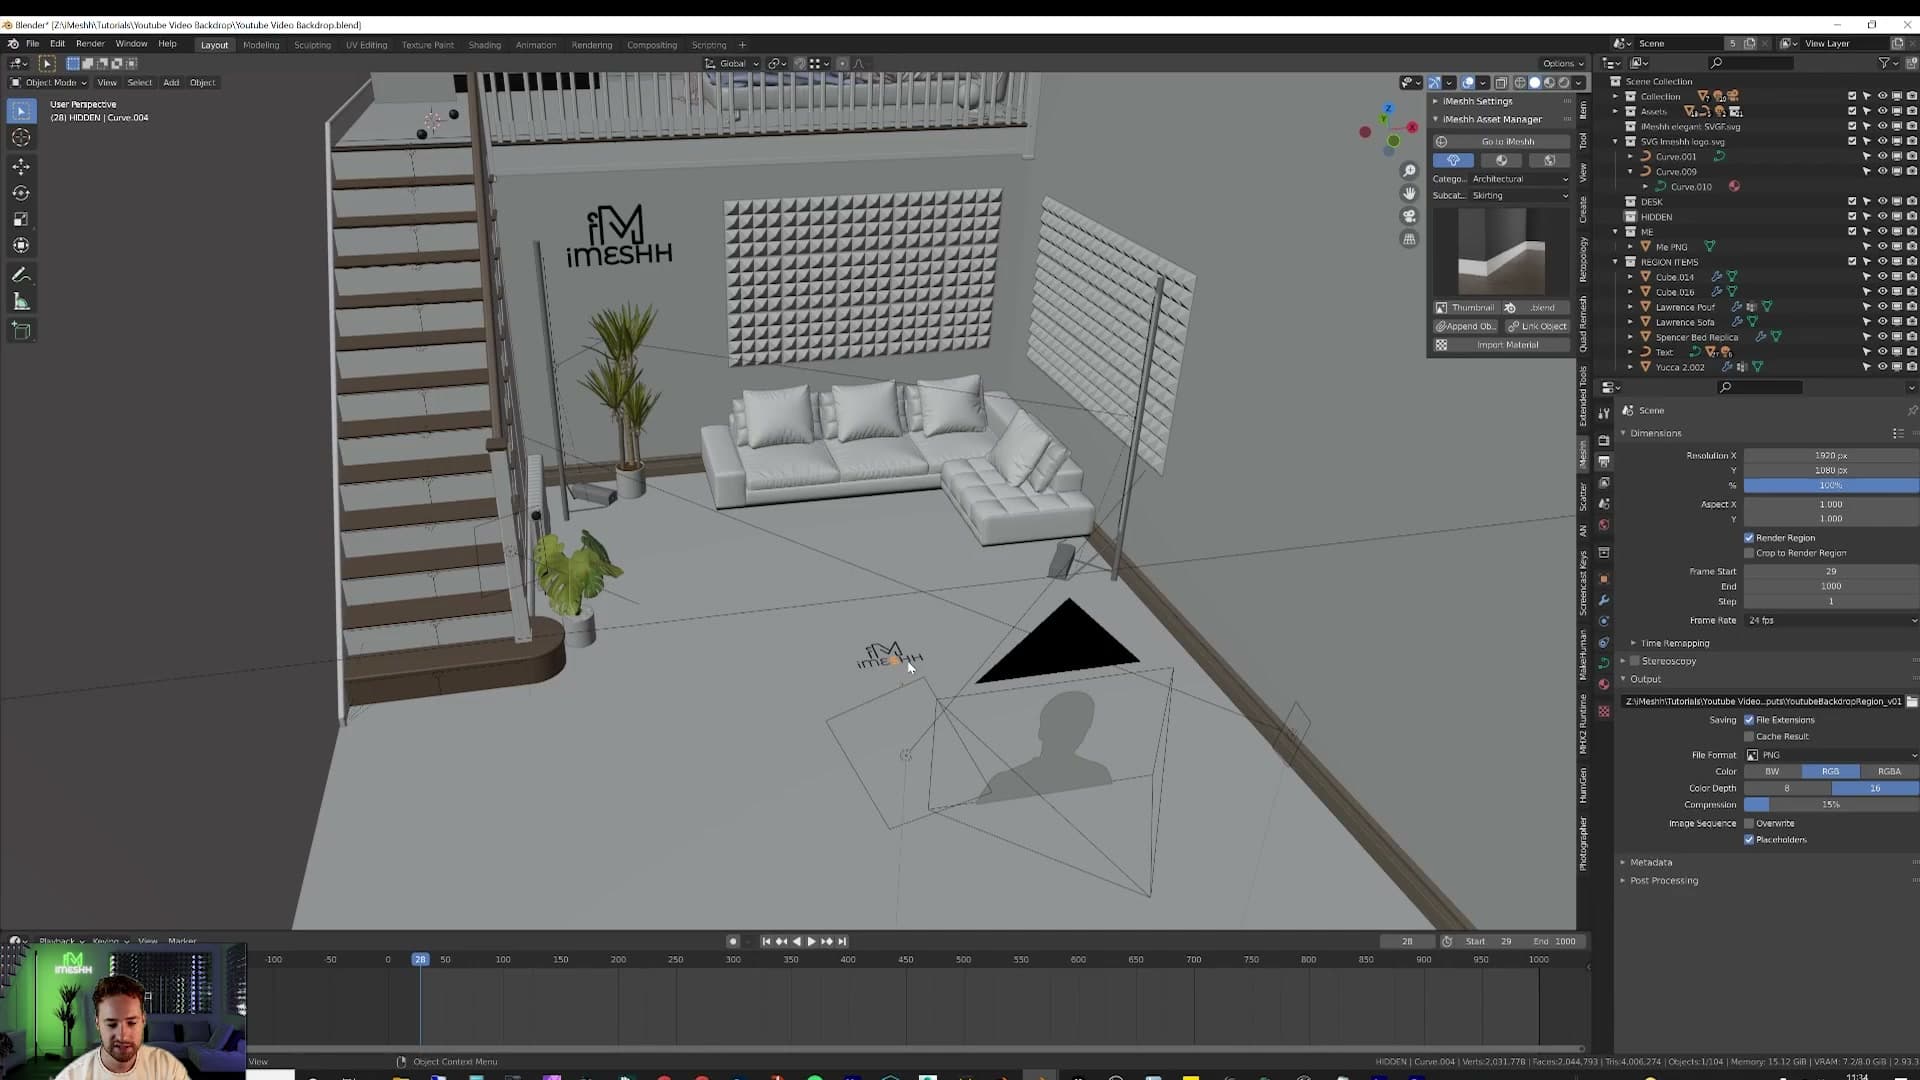
Task: Set color depth to 8
Action: coord(1787,788)
